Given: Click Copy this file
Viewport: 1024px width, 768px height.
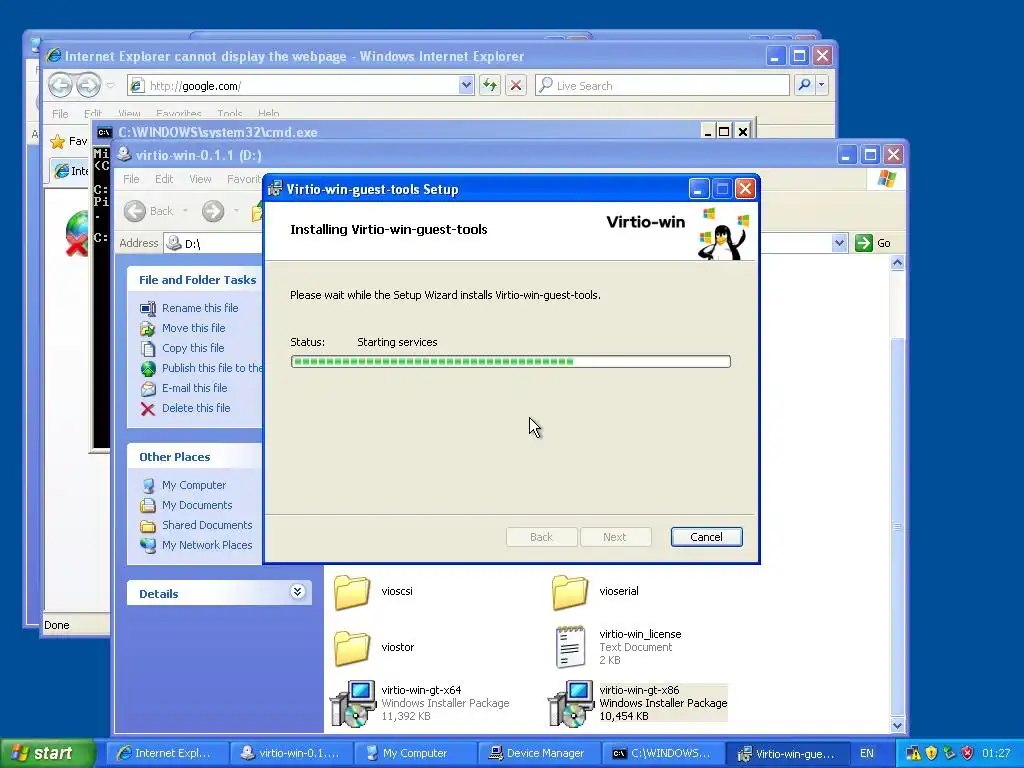Looking at the screenshot, I should [x=193, y=348].
